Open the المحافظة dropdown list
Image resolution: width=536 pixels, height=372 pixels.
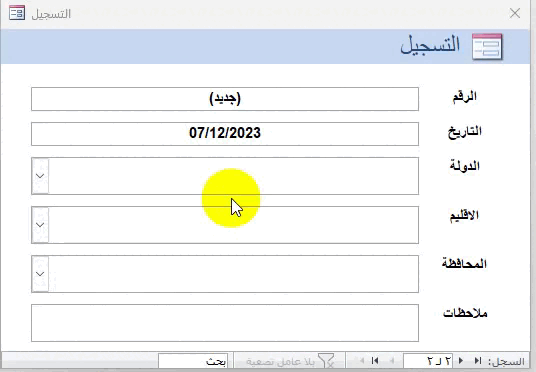click(x=40, y=274)
